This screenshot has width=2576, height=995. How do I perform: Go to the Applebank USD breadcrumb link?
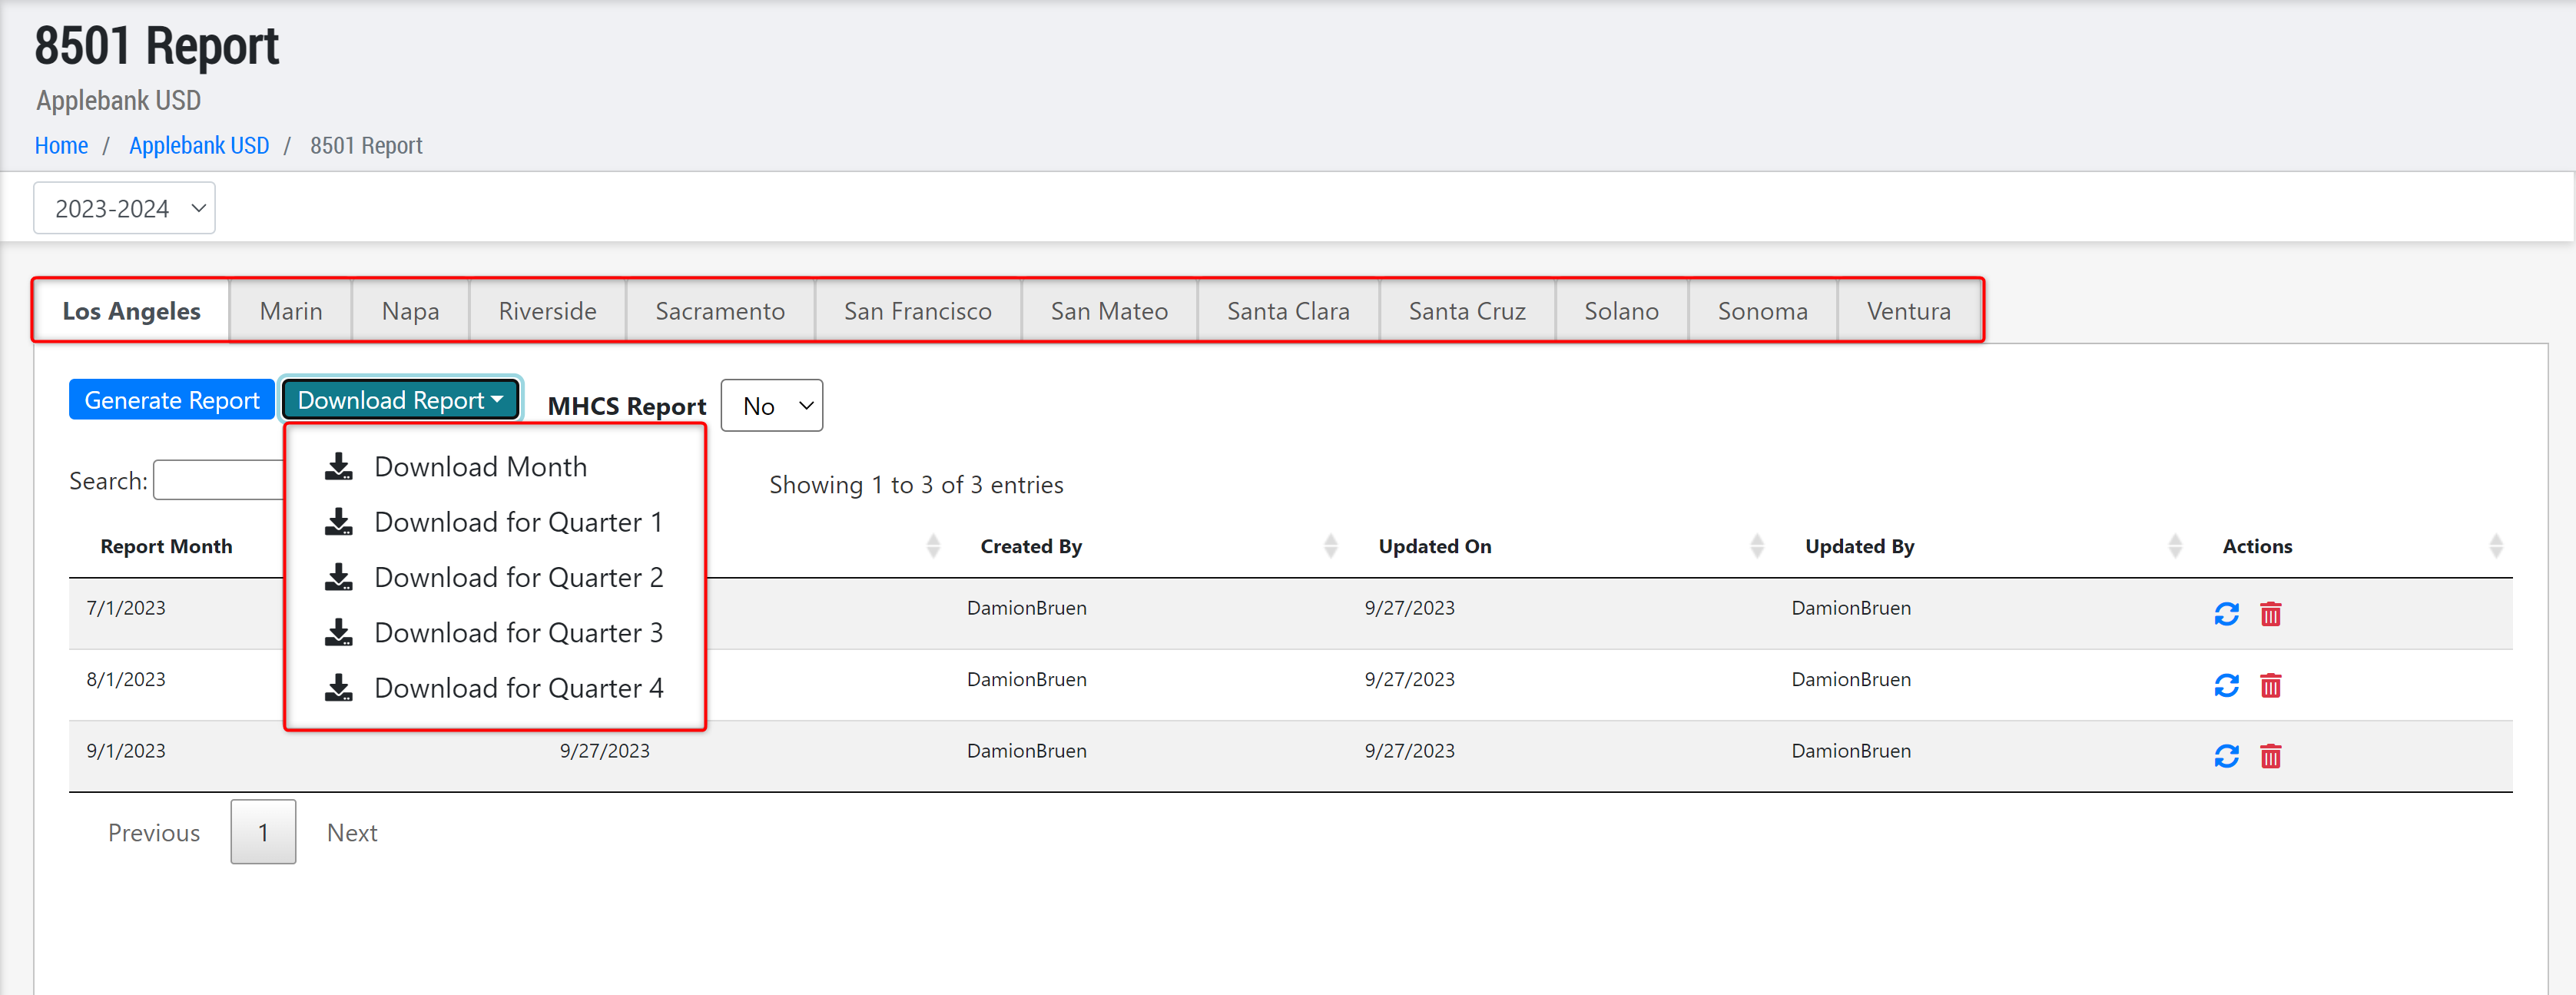point(199,146)
